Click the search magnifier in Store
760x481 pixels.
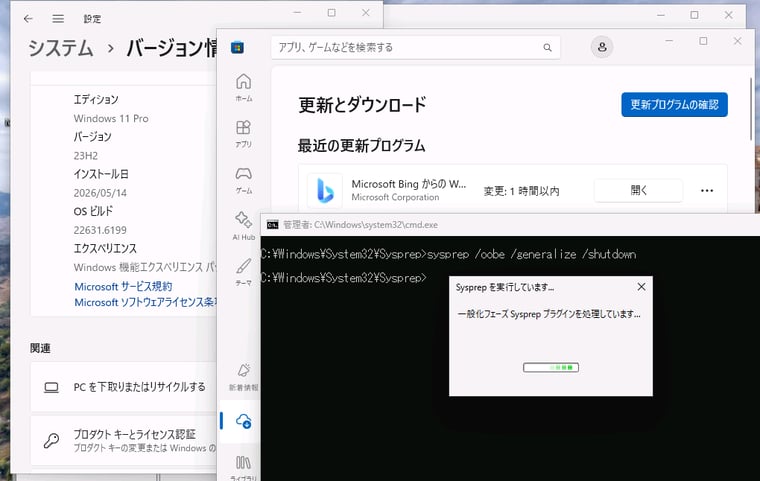pos(547,48)
